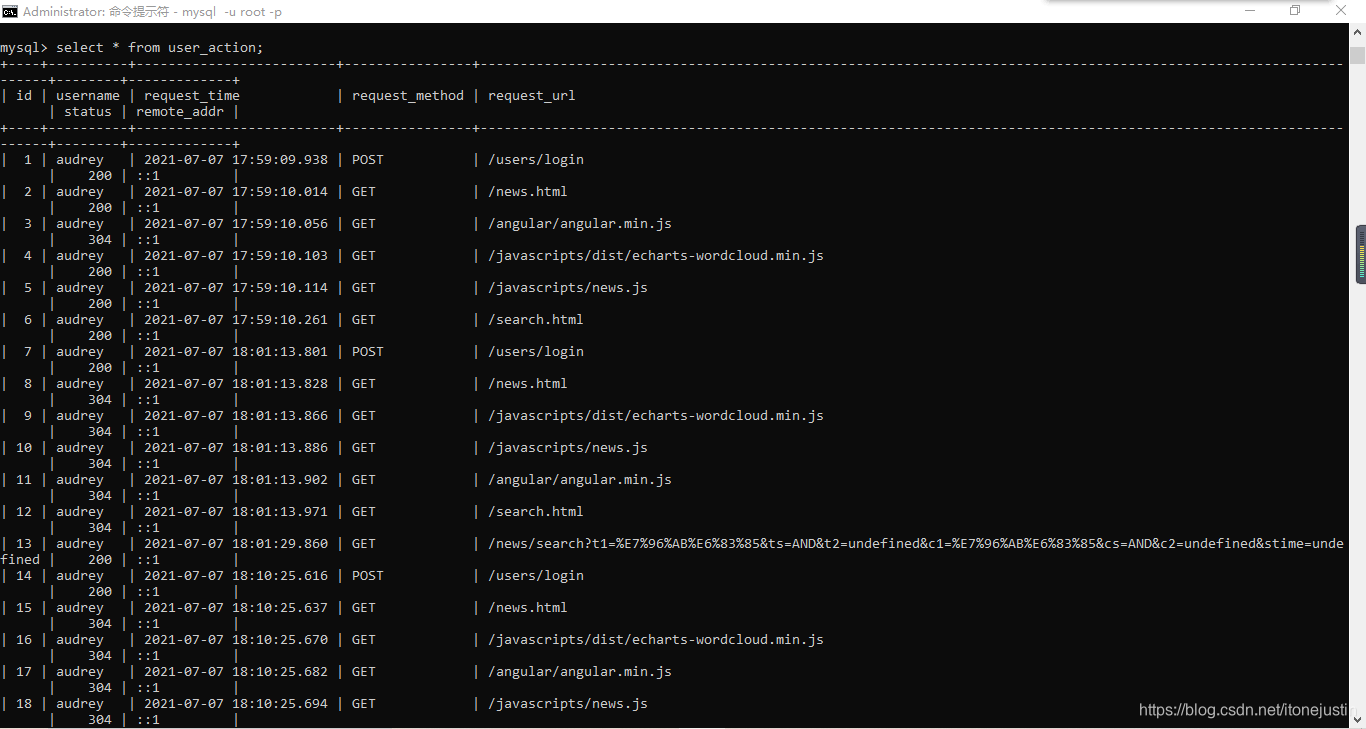Click timestamp '2021-07-07 18:01:13.971'
The height and width of the screenshot is (729, 1366).
point(236,512)
